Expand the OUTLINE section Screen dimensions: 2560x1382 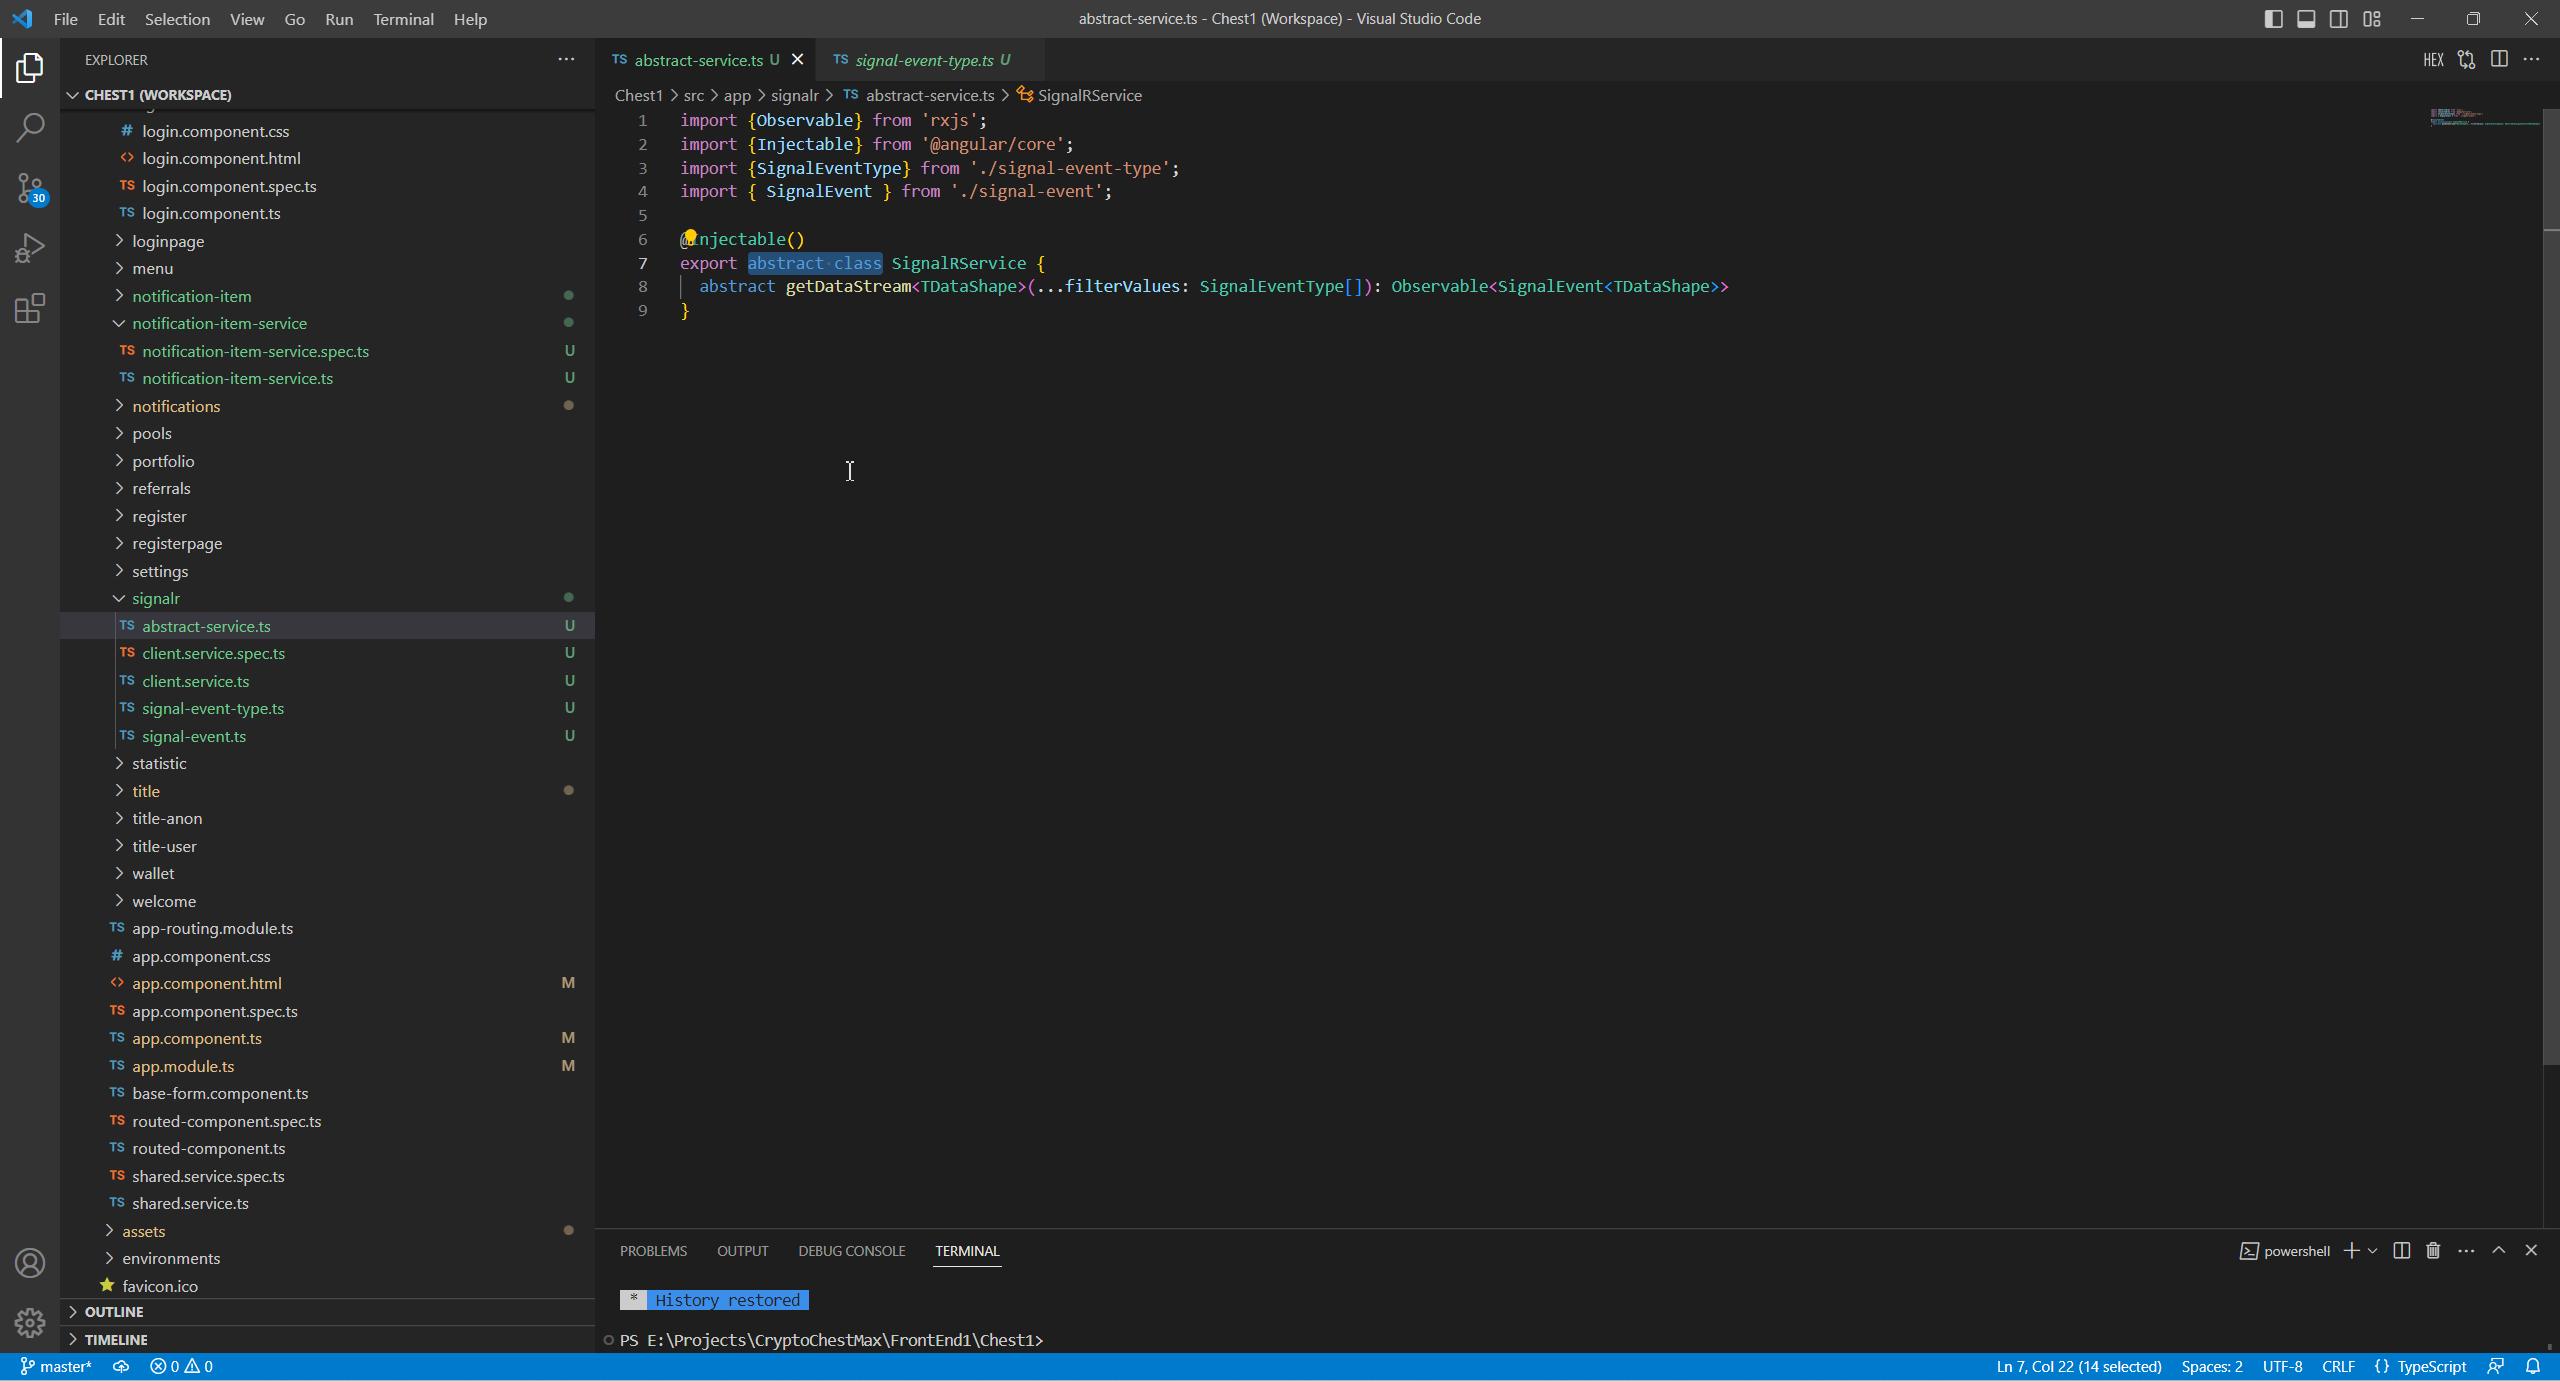pyautogui.click(x=114, y=1311)
